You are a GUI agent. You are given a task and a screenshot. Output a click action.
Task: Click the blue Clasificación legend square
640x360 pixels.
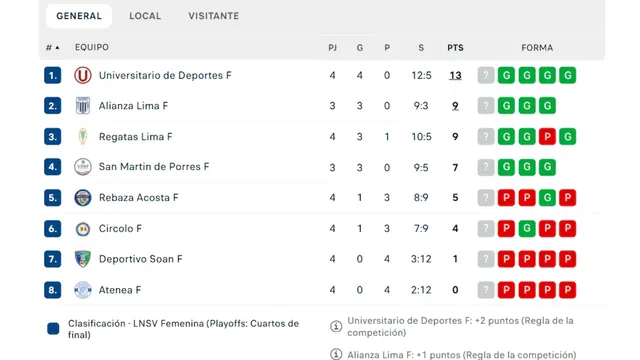click(53, 329)
